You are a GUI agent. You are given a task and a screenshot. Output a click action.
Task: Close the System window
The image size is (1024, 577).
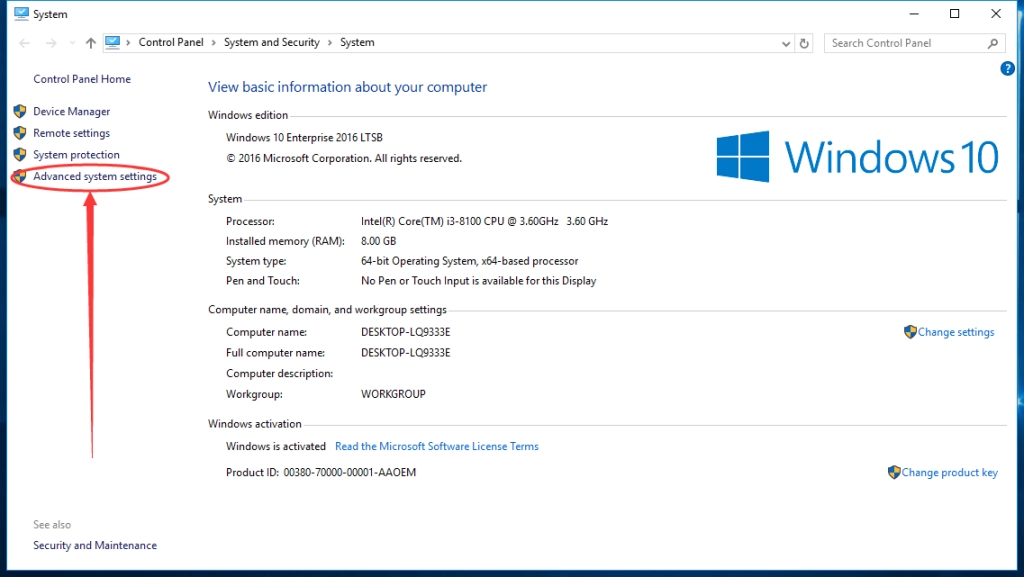pos(996,14)
